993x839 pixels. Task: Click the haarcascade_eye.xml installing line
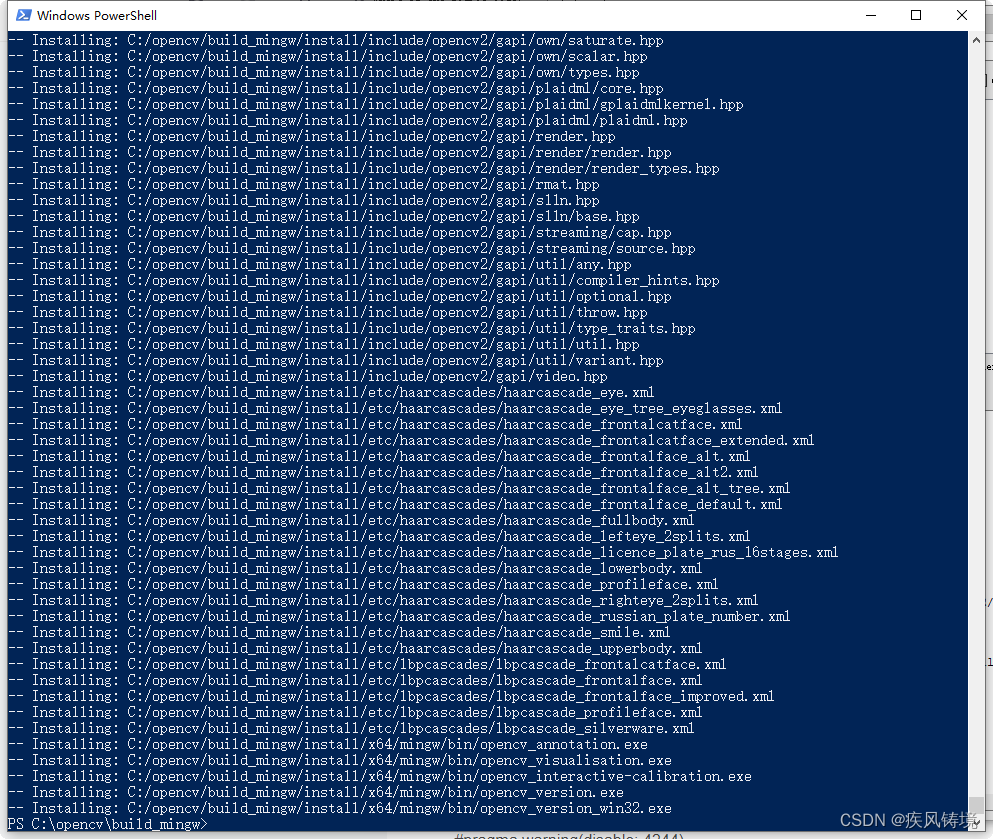point(331,393)
